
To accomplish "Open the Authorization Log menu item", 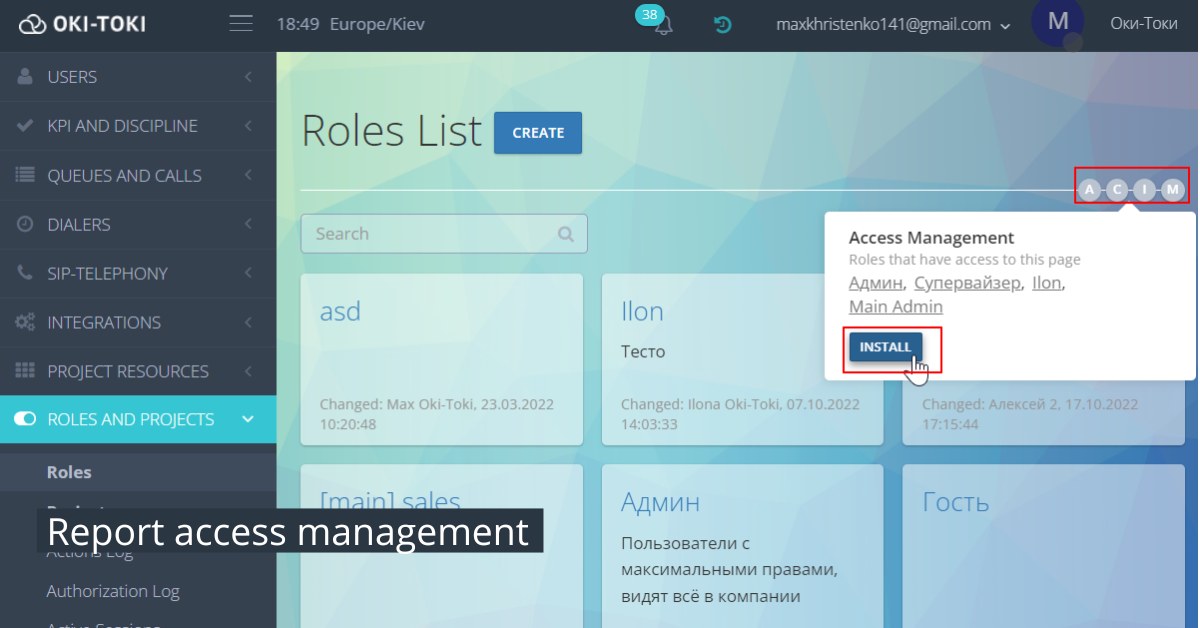I will pos(113,591).
